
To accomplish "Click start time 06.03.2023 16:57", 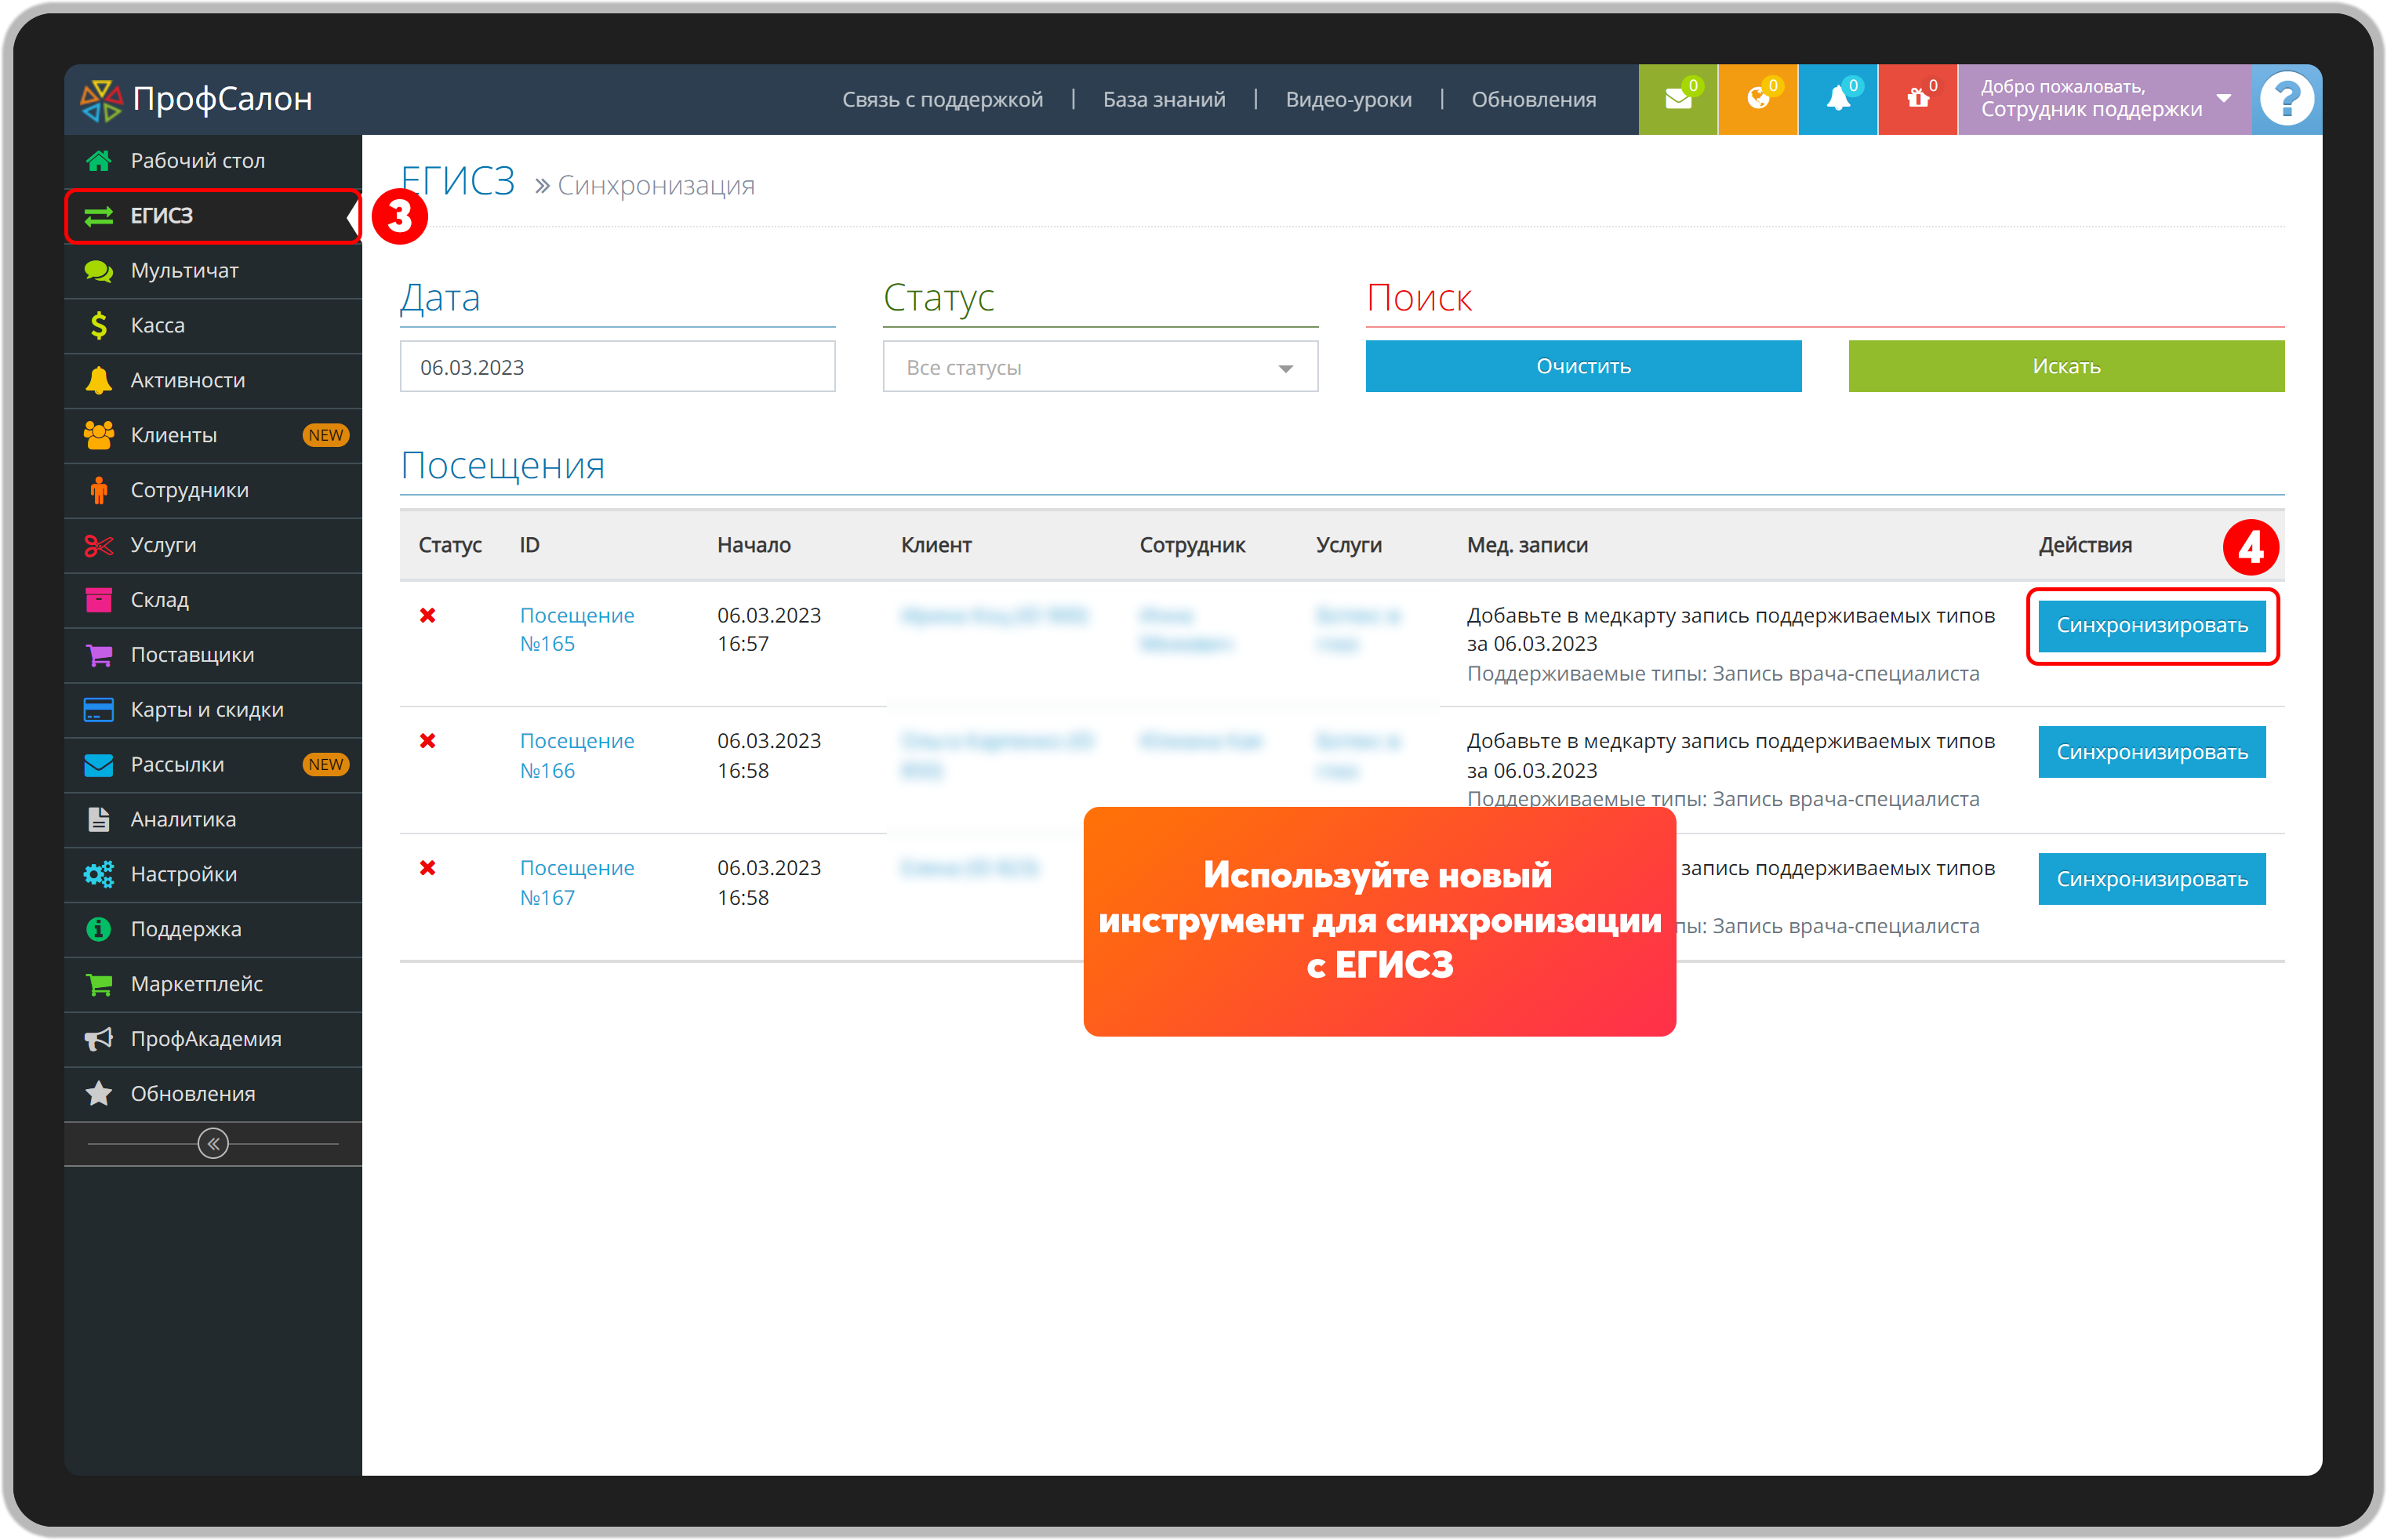I will pos(768,629).
